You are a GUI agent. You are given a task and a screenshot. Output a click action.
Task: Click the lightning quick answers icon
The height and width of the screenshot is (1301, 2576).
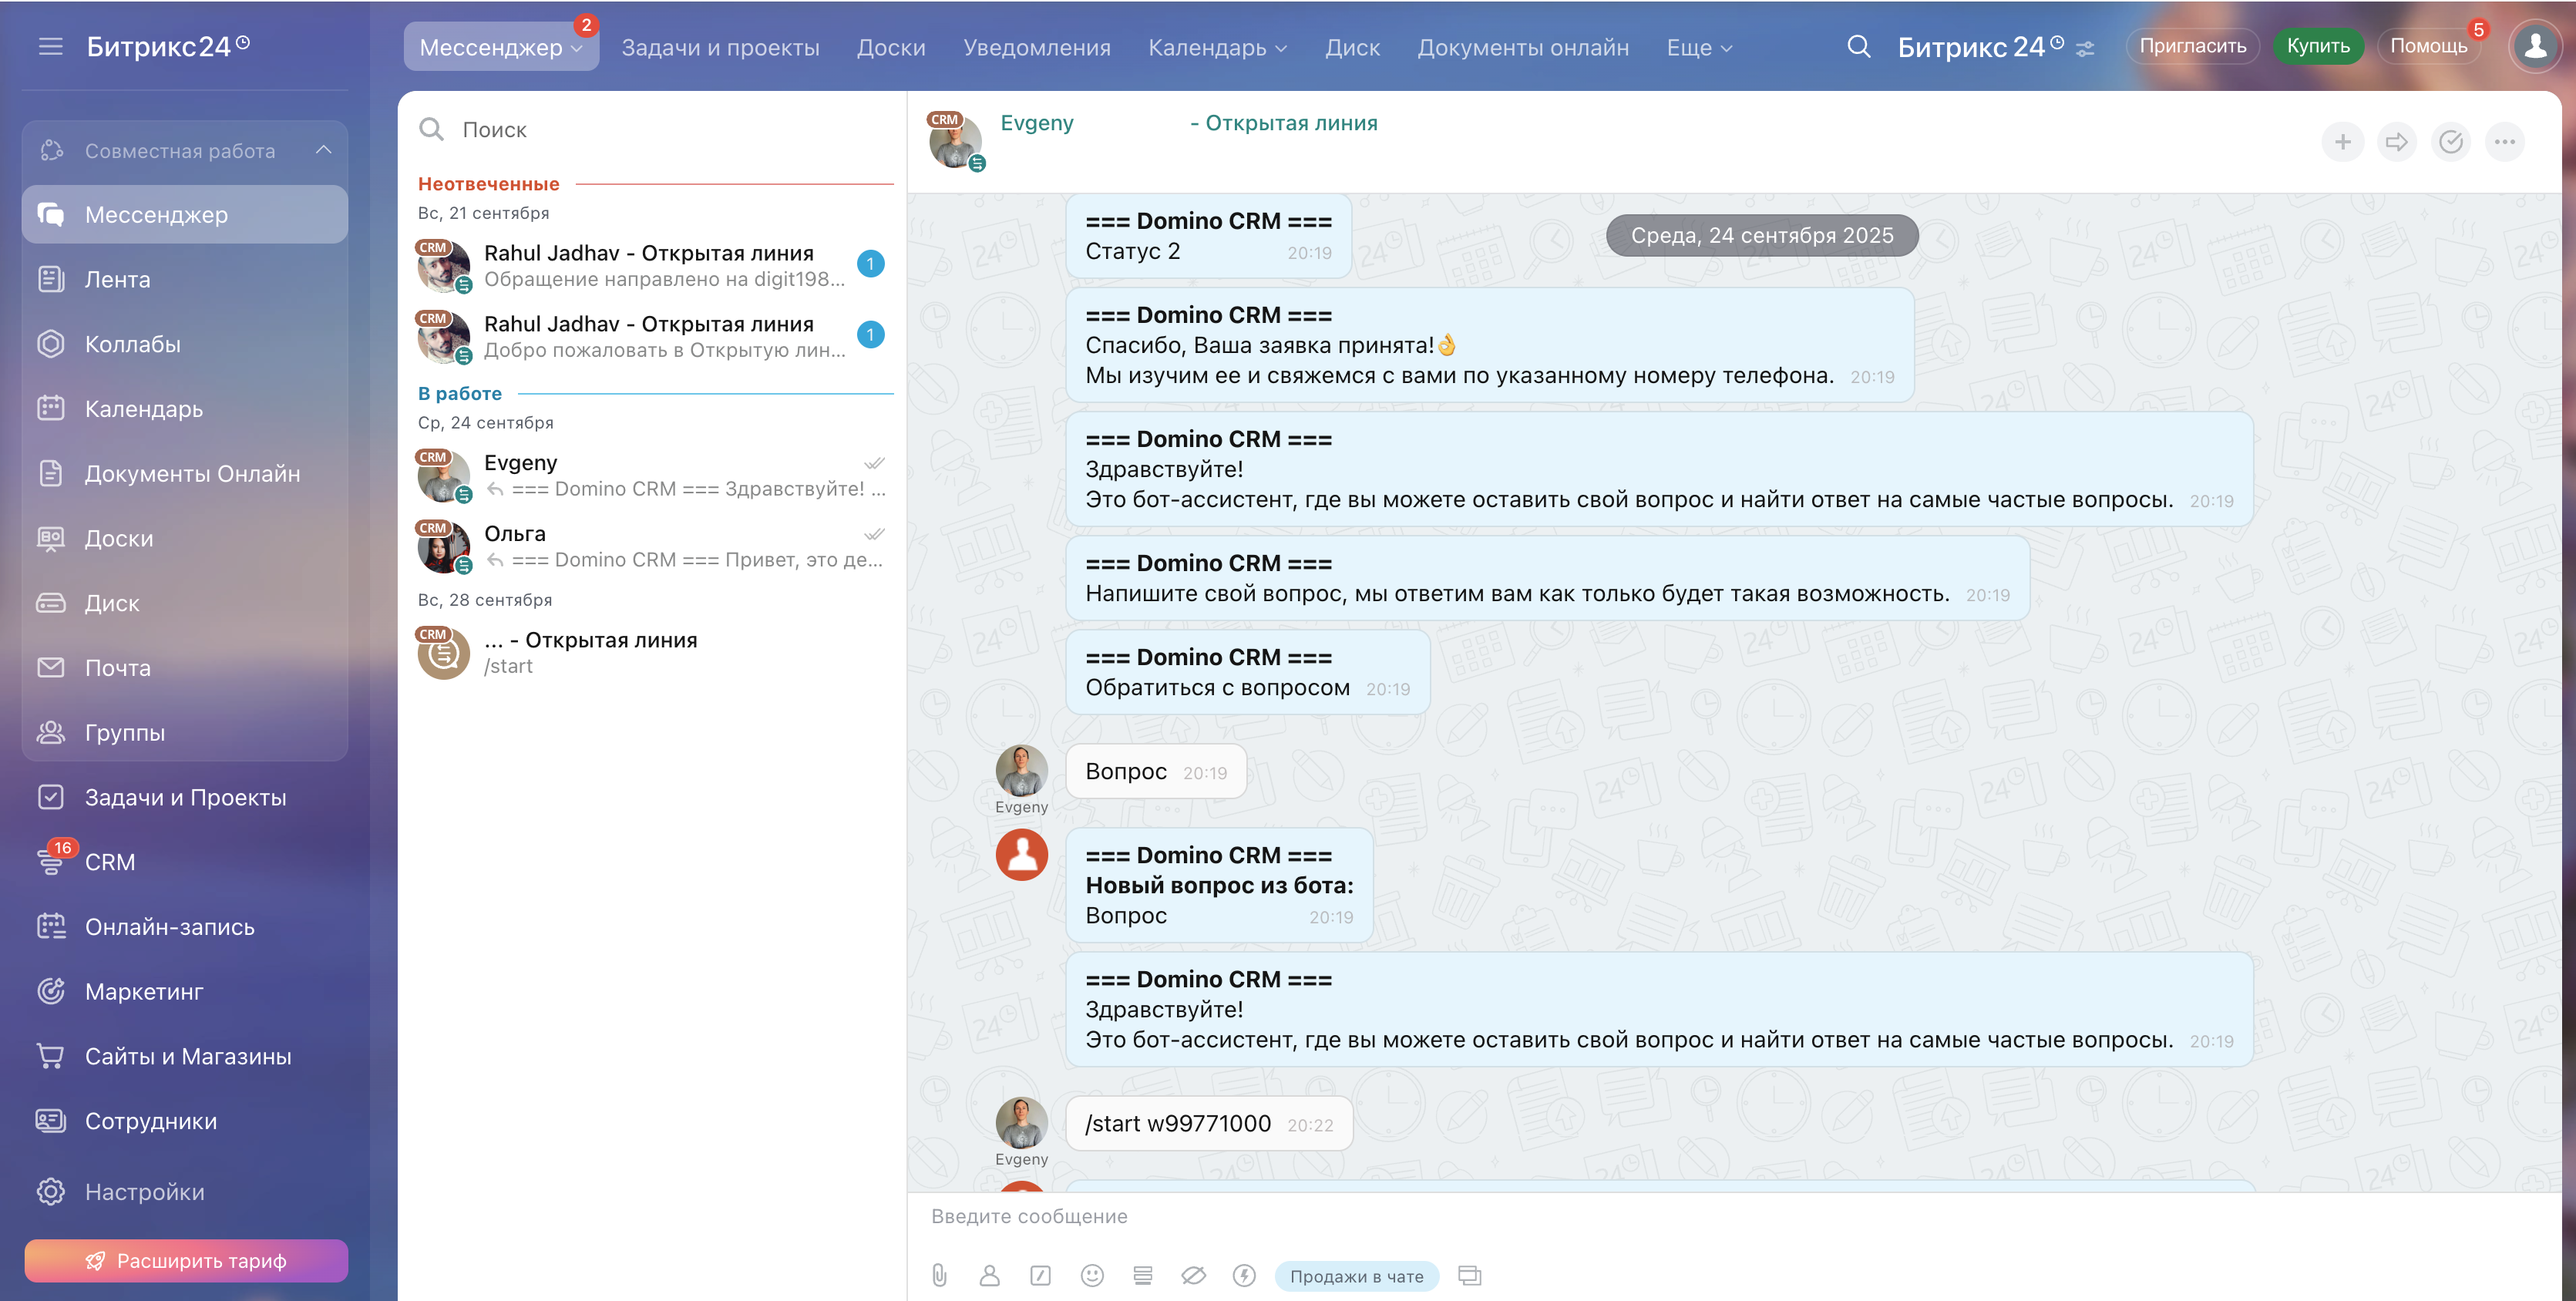(x=1244, y=1275)
